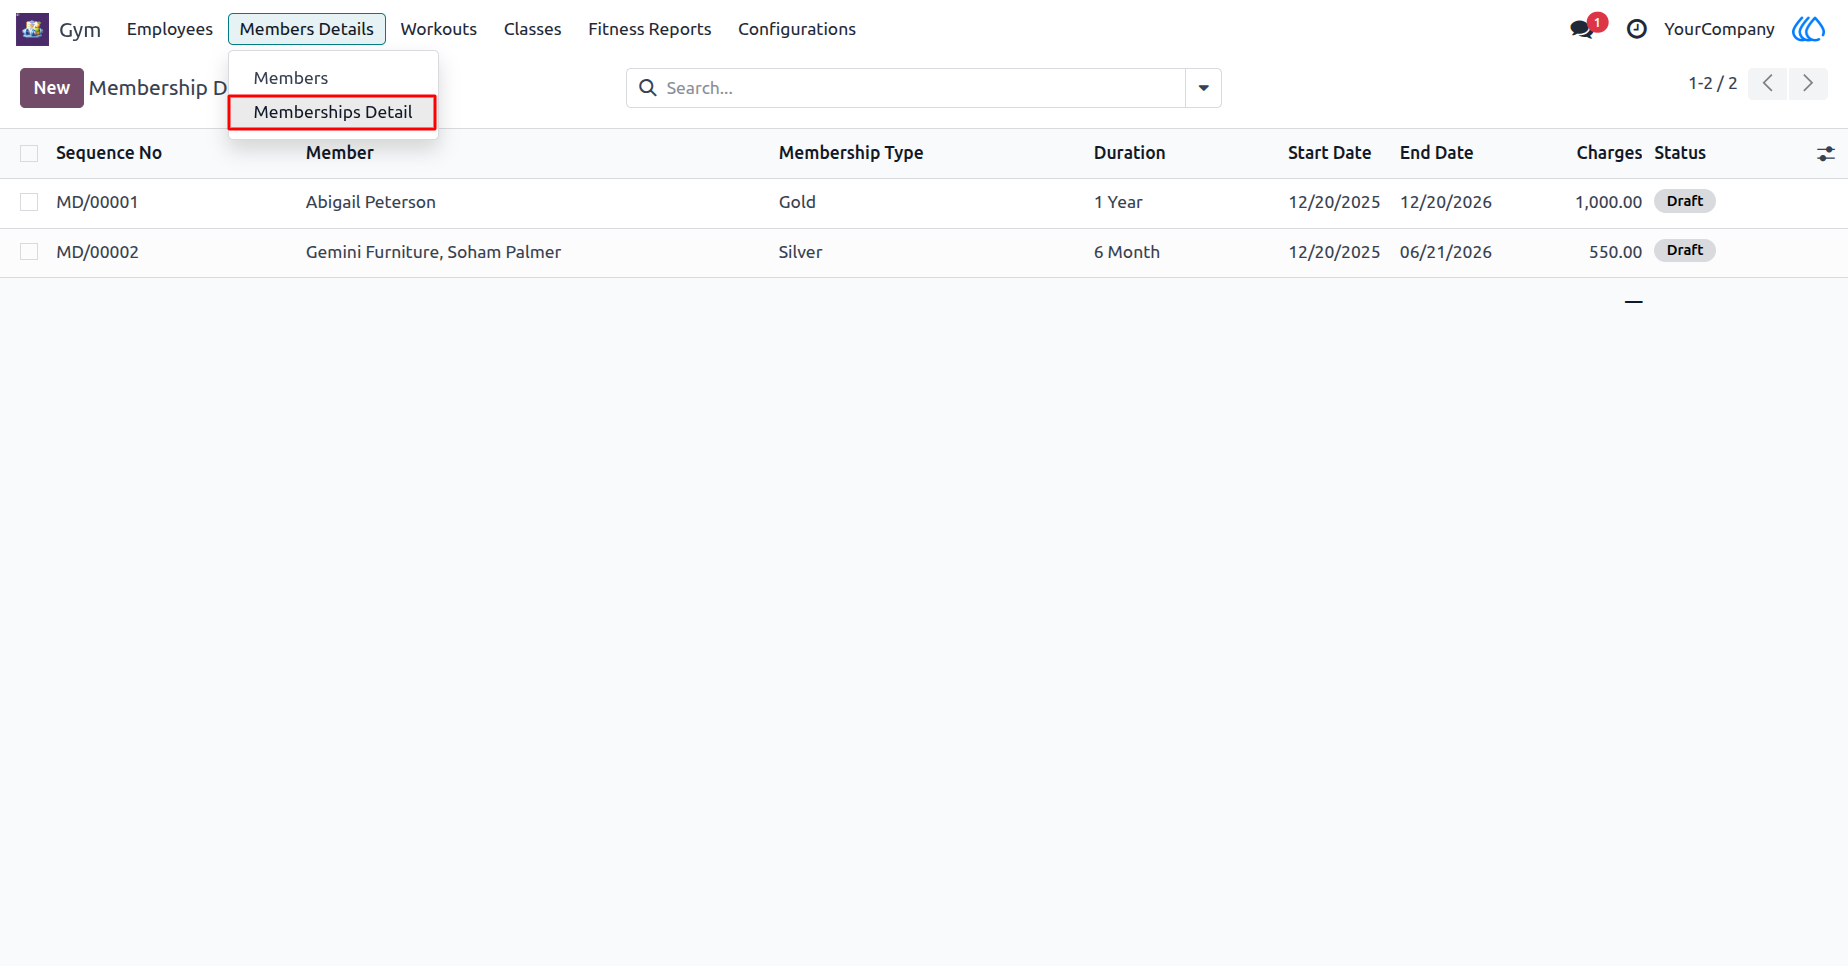Click the Gold membership type cell
Screen dimensions: 1848x966
click(x=797, y=202)
